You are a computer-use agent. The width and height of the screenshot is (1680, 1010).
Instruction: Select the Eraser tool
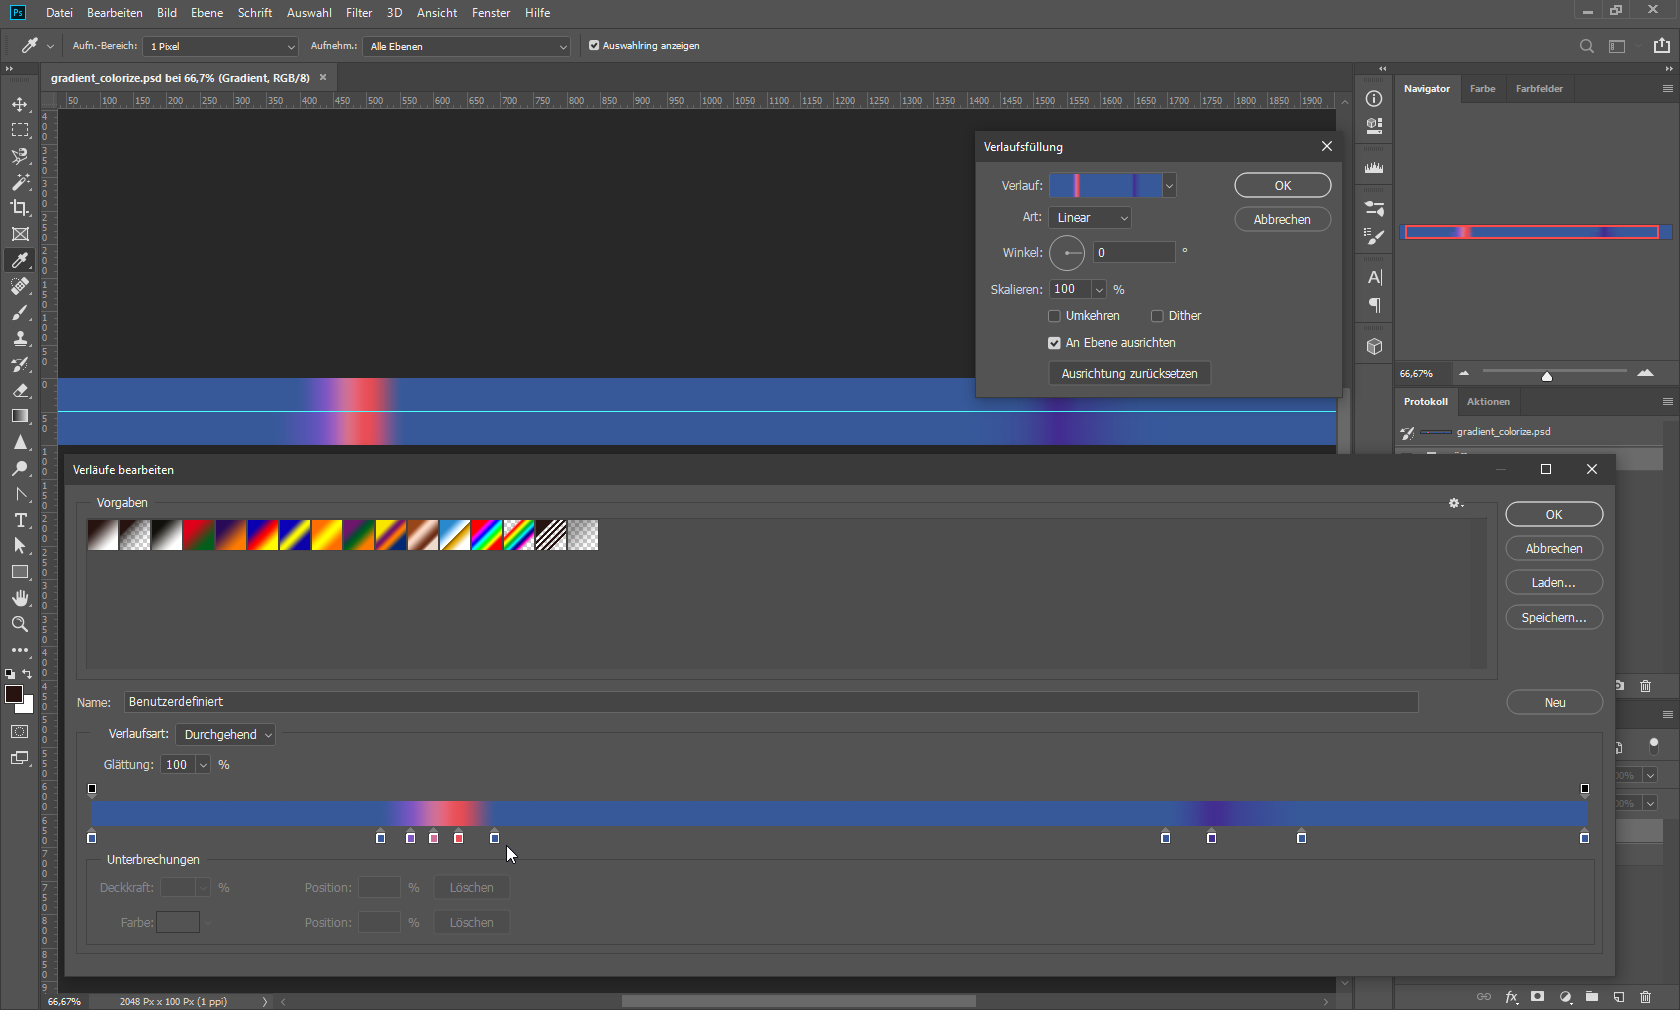20,390
